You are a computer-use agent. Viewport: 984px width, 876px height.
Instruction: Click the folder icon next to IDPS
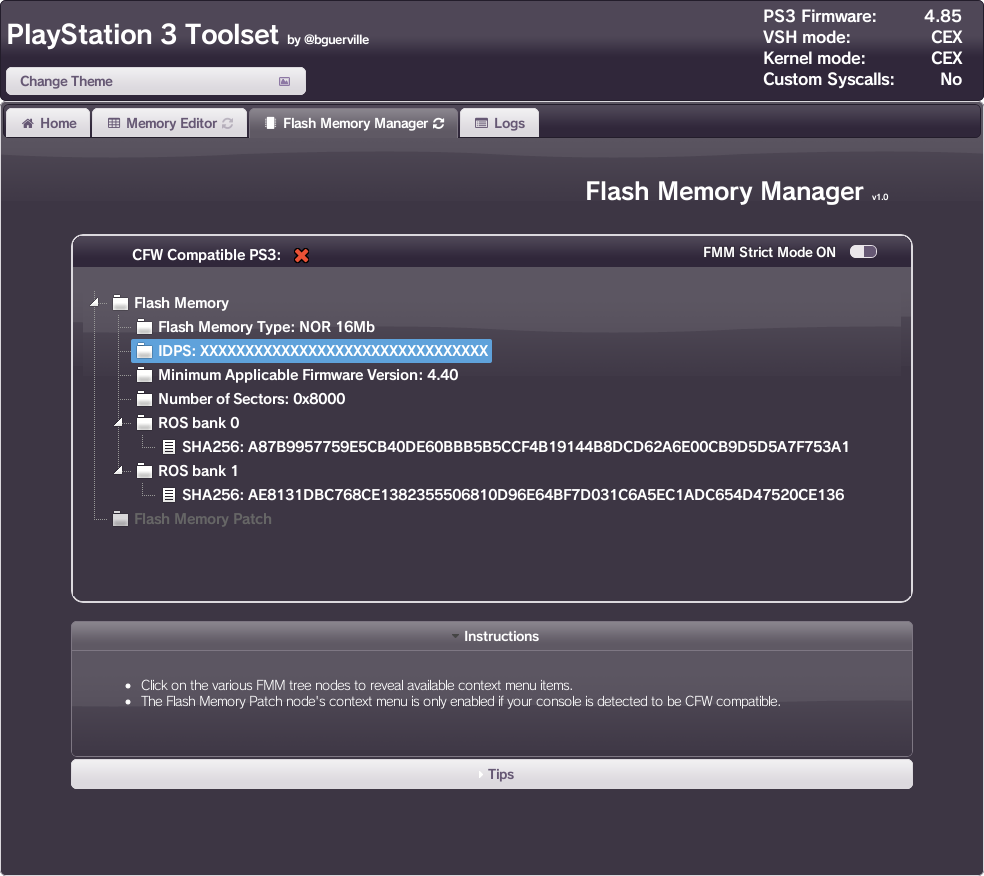tap(144, 351)
